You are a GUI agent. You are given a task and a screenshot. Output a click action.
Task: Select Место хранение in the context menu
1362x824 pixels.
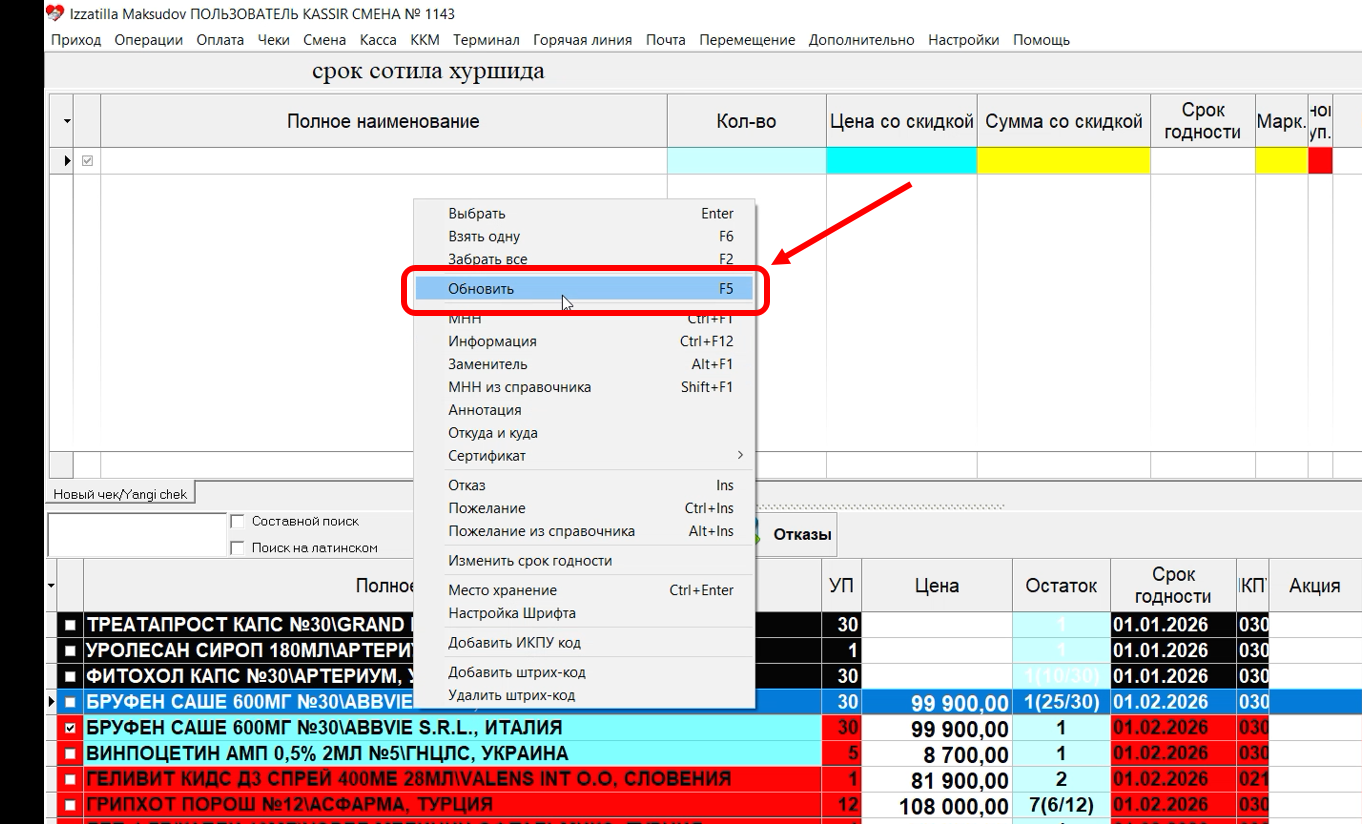(584, 590)
